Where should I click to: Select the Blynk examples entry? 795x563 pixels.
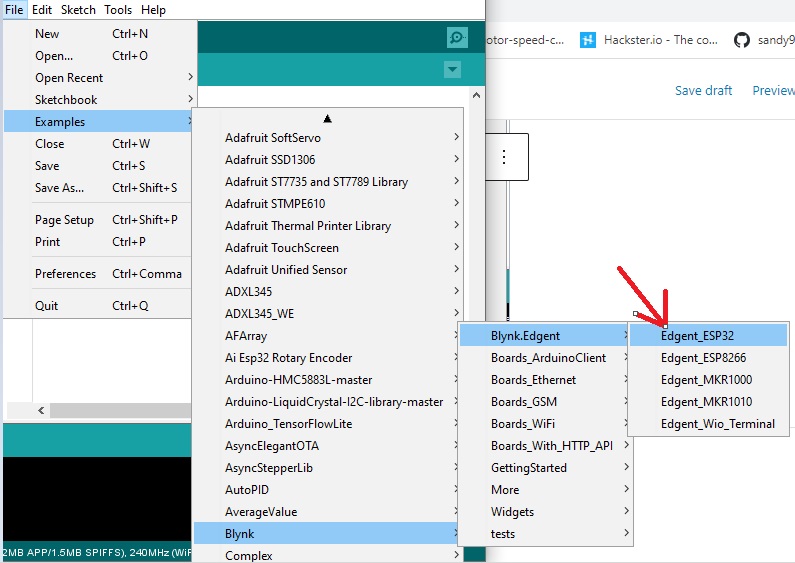click(x=326, y=534)
